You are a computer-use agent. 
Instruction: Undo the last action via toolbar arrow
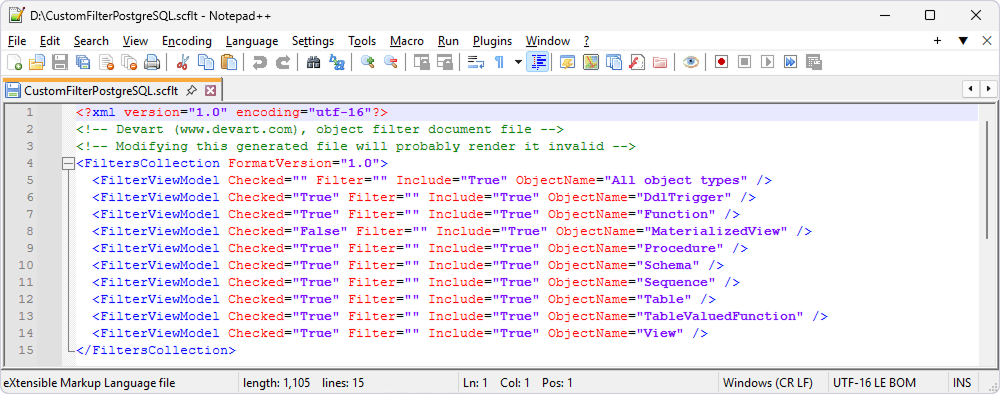click(259, 62)
